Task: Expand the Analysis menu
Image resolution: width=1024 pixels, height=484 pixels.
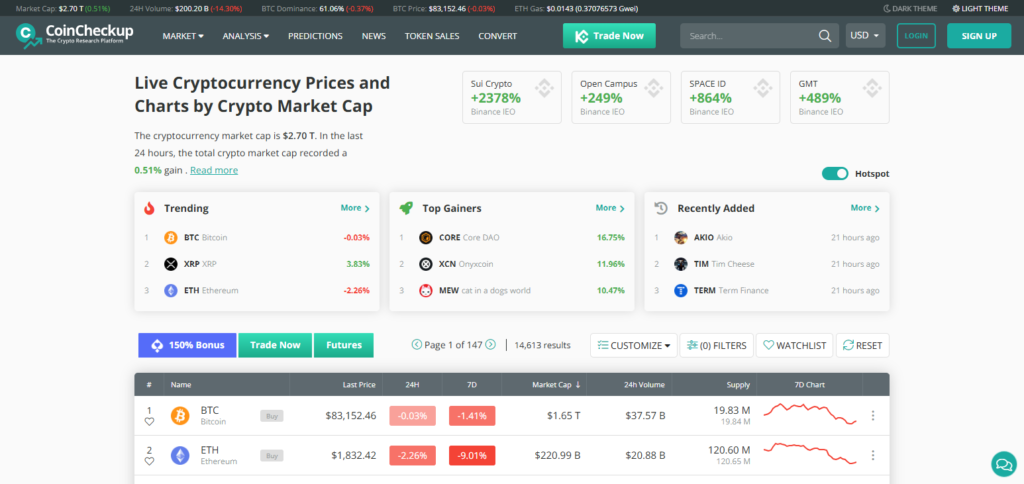Action: coord(246,36)
